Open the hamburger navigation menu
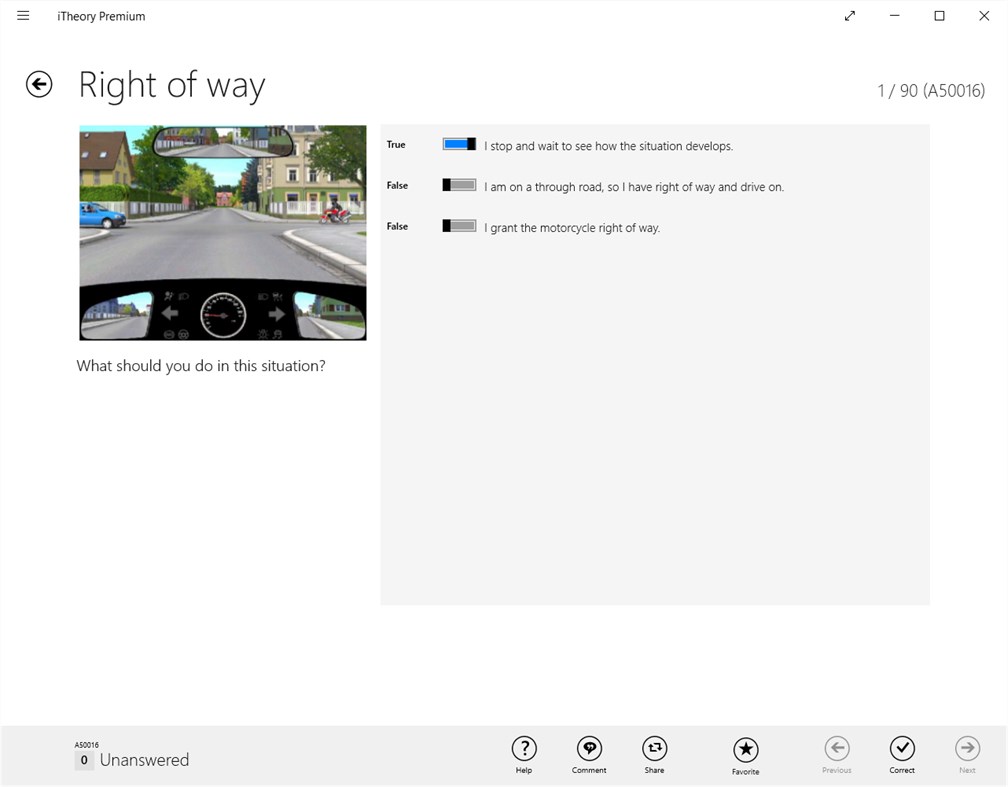The height and width of the screenshot is (787, 1008). [x=23, y=15]
